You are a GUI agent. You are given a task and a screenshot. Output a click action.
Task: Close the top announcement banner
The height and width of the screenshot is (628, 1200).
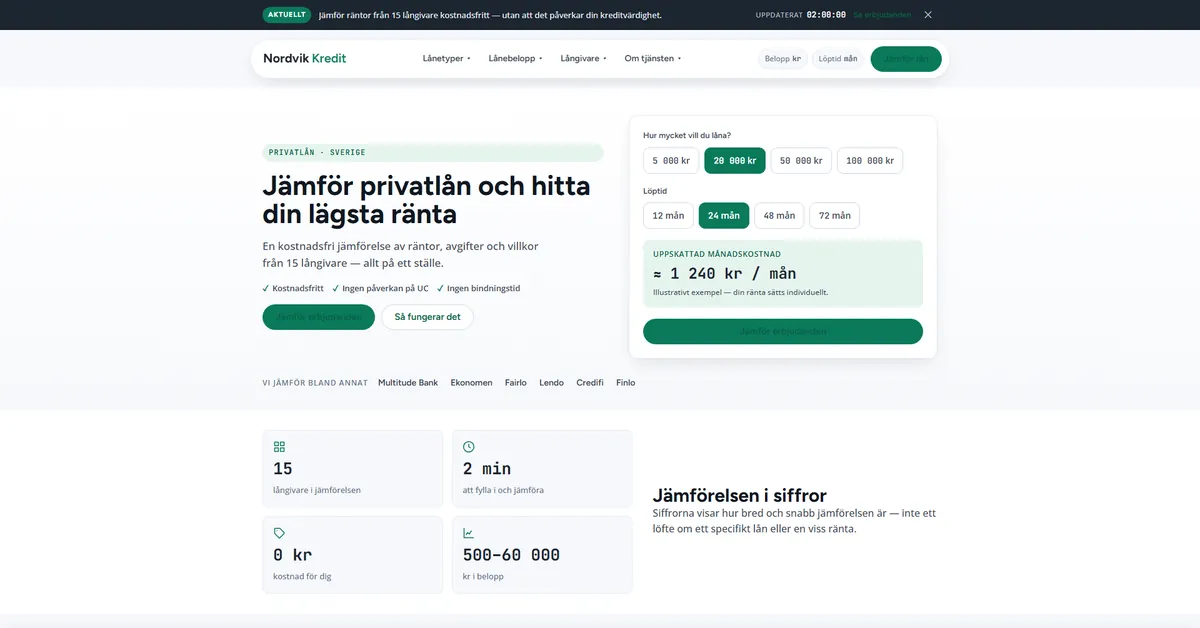[x=928, y=15]
